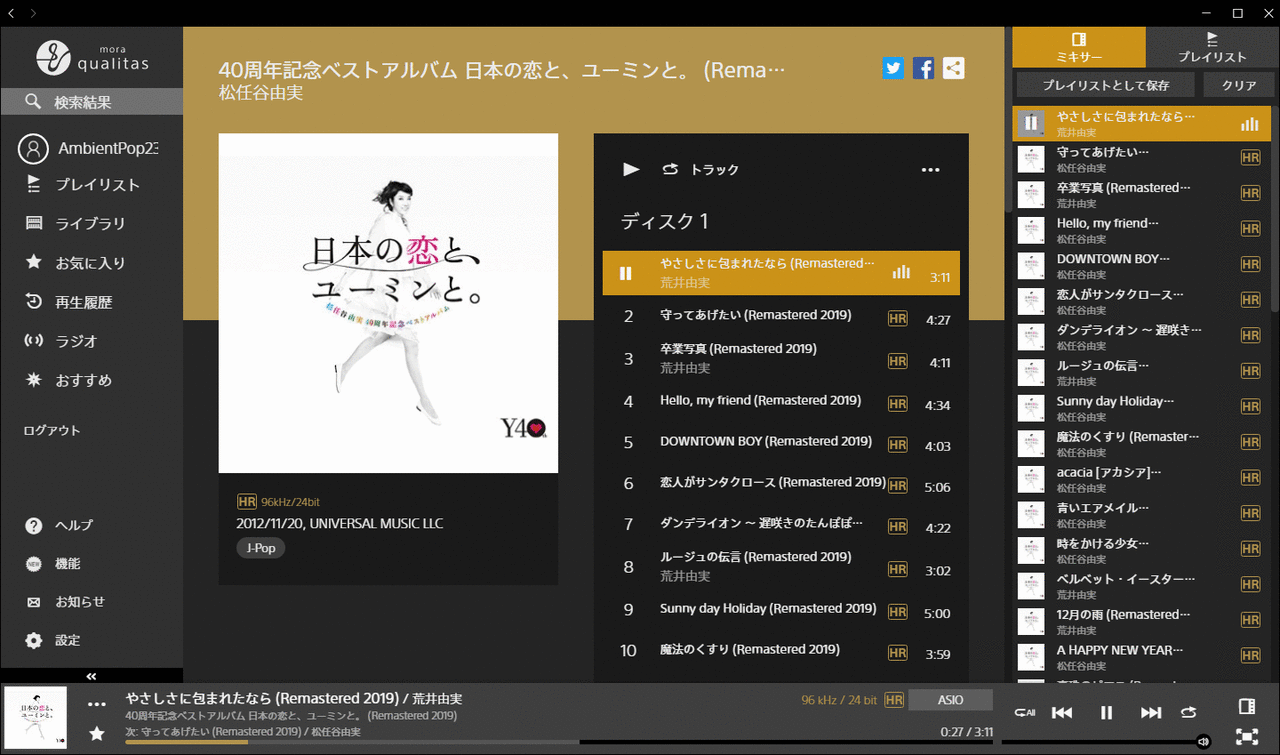The height and width of the screenshot is (755, 1280).
Task: Play track 10 魔法のくすり
Action: pos(781,651)
